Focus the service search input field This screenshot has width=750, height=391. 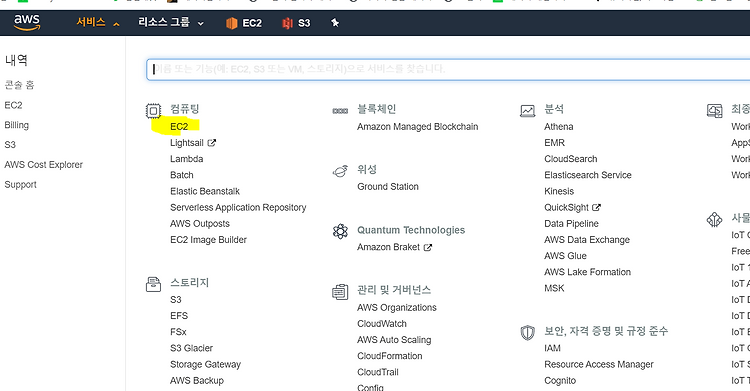point(448,69)
